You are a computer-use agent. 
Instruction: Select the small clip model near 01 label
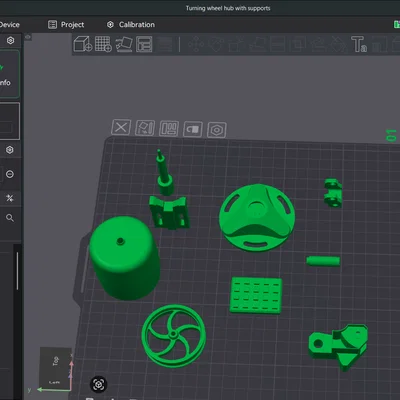333,193
